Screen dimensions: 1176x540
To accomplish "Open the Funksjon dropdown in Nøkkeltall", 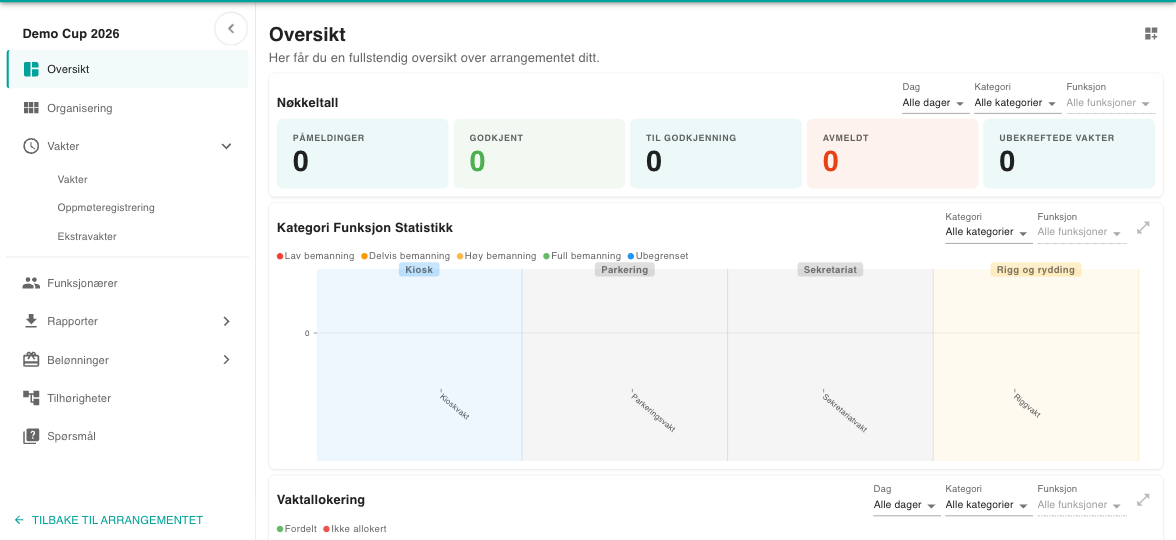I will point(1110,103).
